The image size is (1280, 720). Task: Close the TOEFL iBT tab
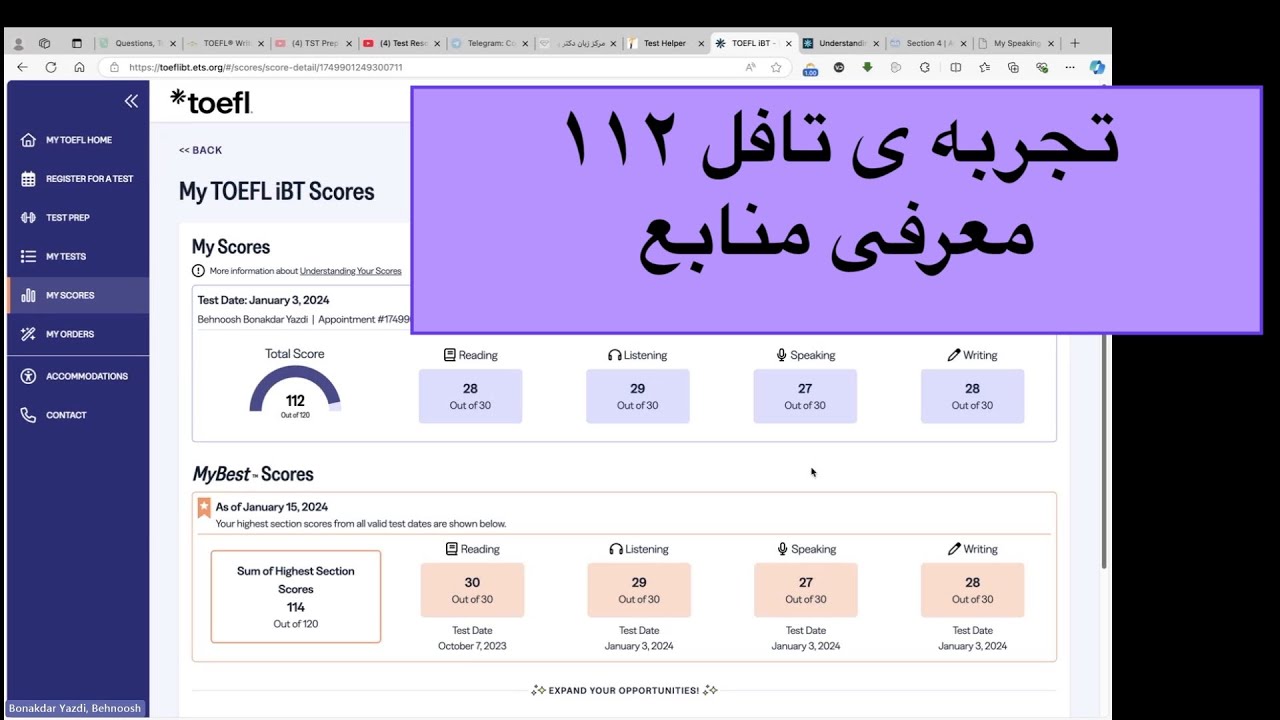click(x=789, y=43)
